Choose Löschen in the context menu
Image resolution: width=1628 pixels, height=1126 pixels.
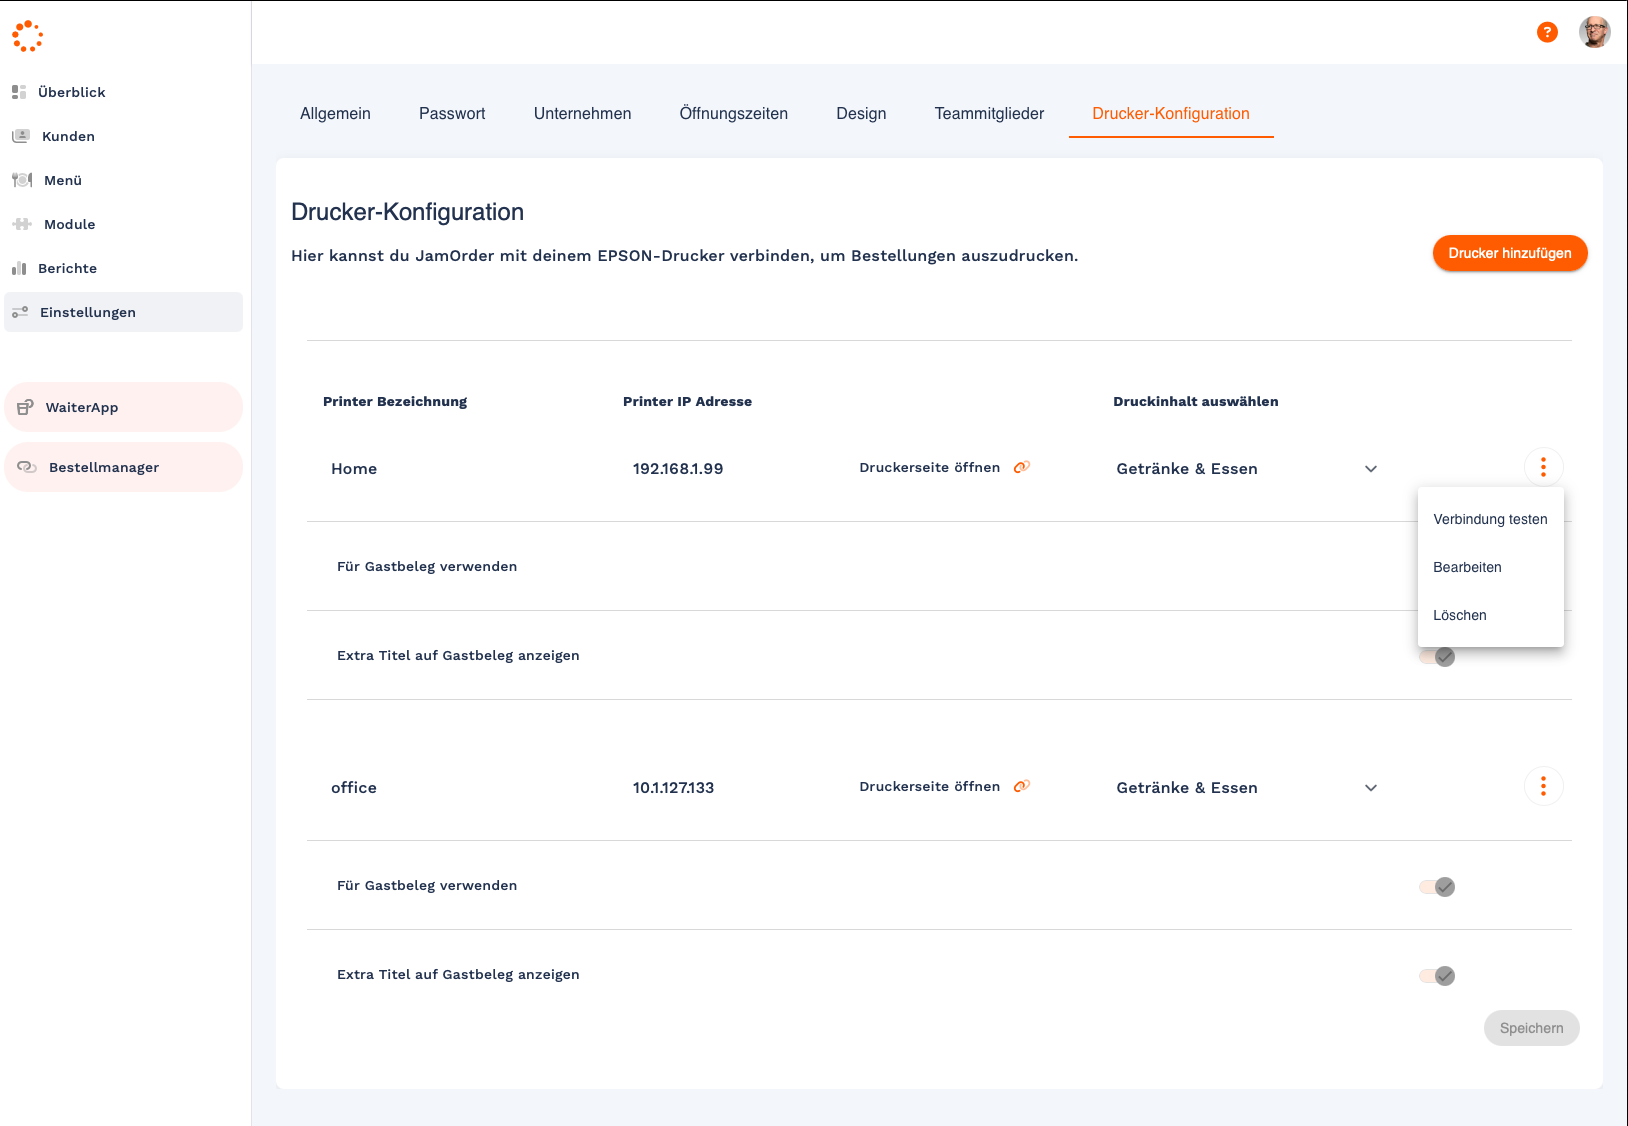coord(1460,615)
